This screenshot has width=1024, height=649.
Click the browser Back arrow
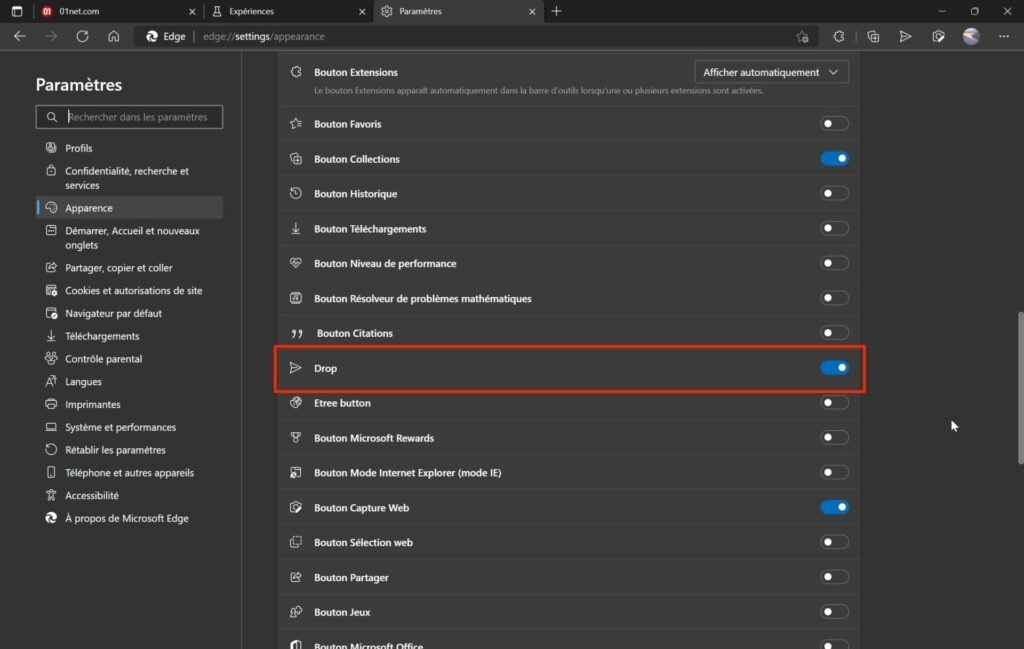[20, 37]
